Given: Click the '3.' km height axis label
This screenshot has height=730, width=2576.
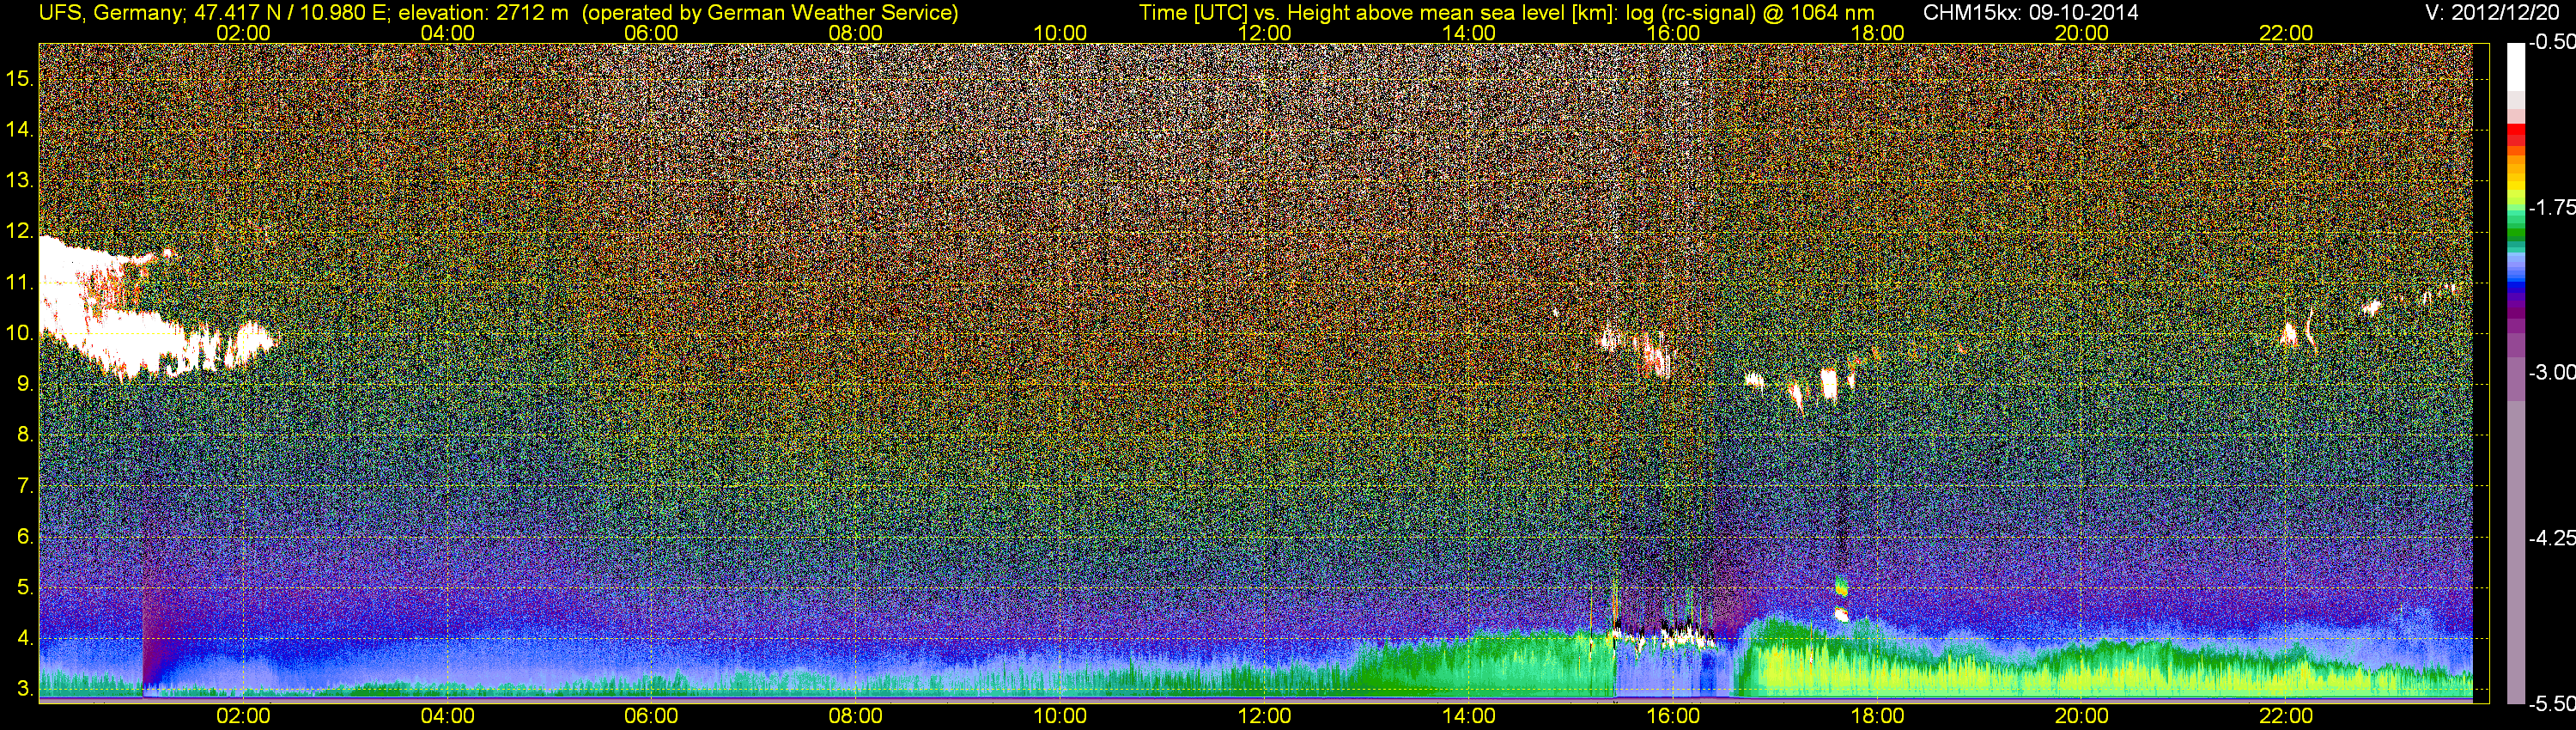Looking at the screenshot, I should pyautogui.click(x=25, y=690).
